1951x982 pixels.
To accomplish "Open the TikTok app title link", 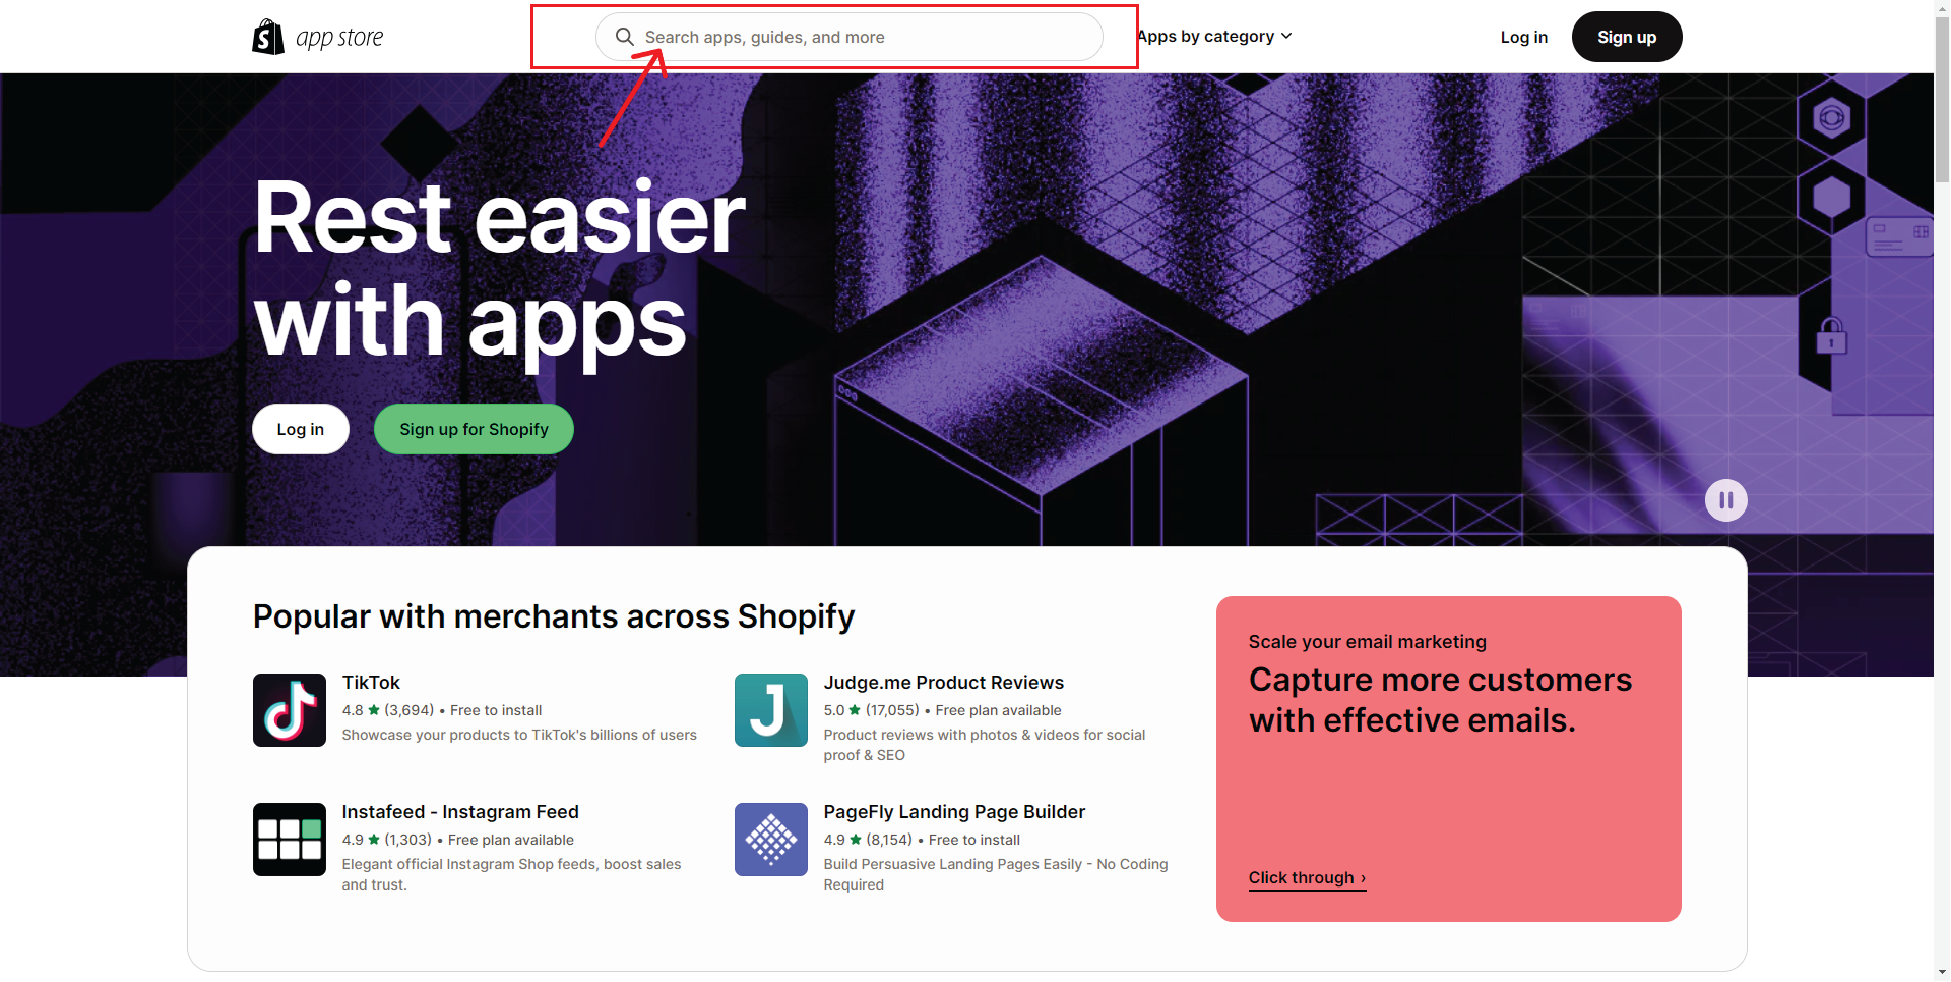I will point(371,683).
